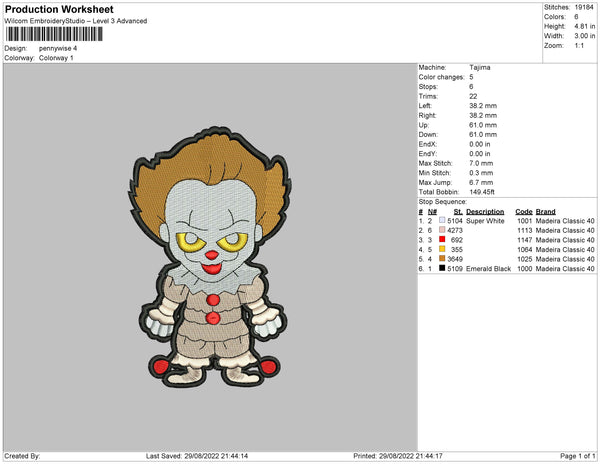Click thread code 1064
Viewport: 600px width, 464px height.
coord(525,249)
